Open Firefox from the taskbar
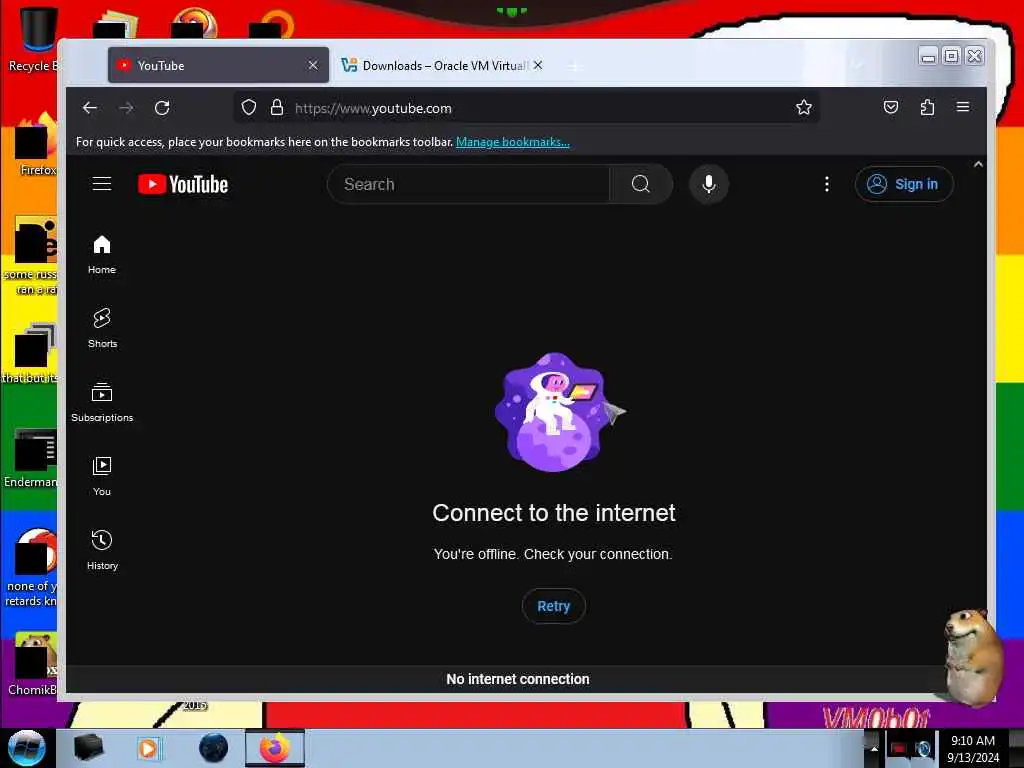The image size is (1024, 768). [275, 748]
